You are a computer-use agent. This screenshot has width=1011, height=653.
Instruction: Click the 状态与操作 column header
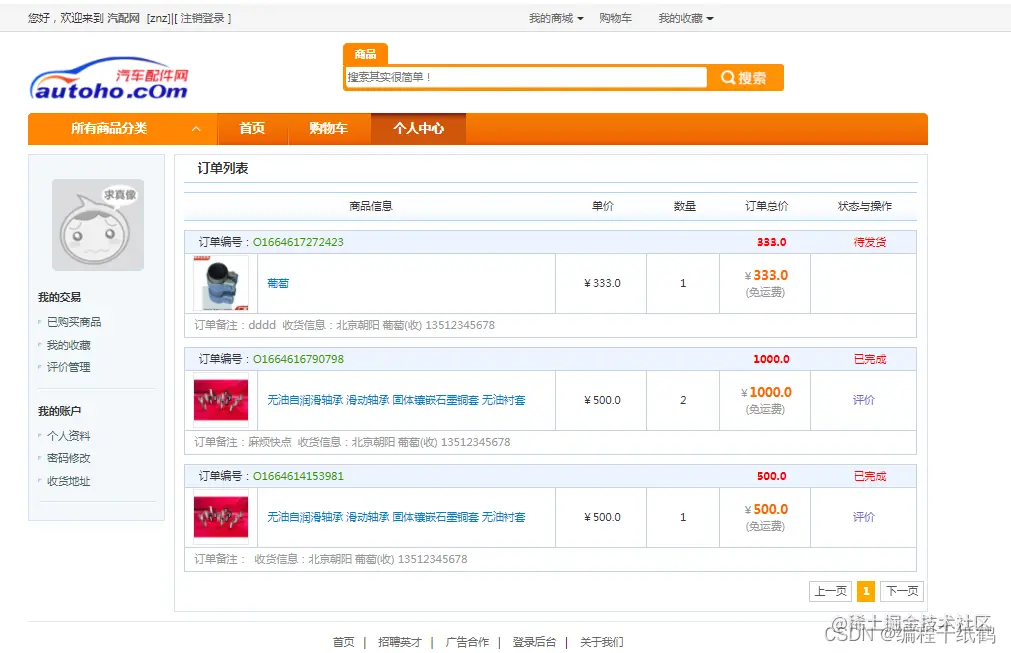tap(864, 206)
